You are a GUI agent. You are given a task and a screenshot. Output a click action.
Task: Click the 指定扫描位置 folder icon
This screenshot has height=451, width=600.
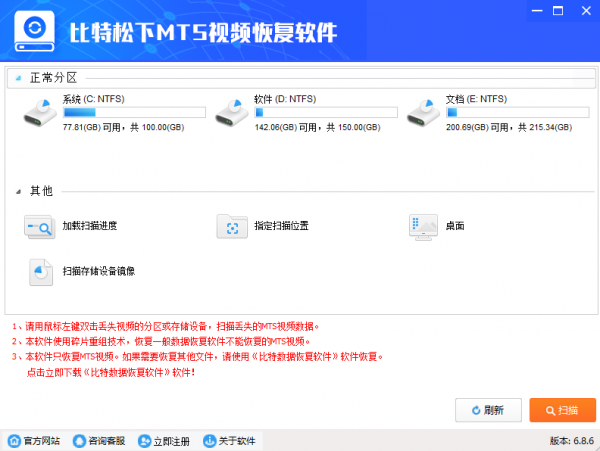point(232,226)
